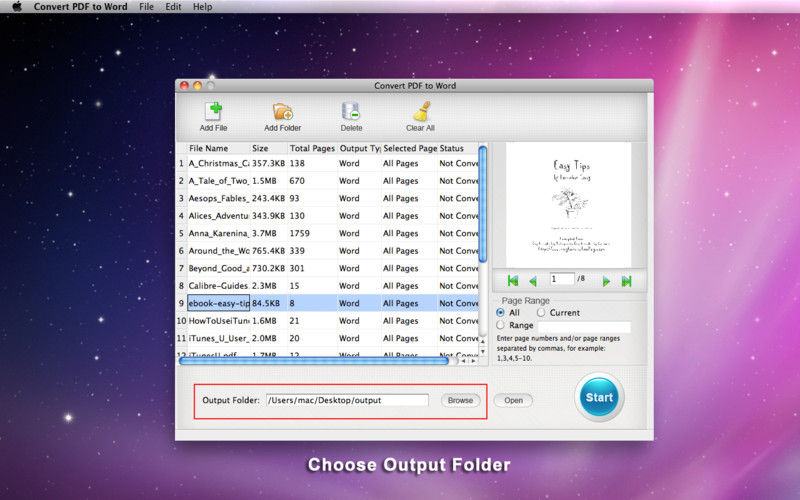The image size is (800, 500).
Task: Click the 1759 total pages cell
Action: pos(312,233)
